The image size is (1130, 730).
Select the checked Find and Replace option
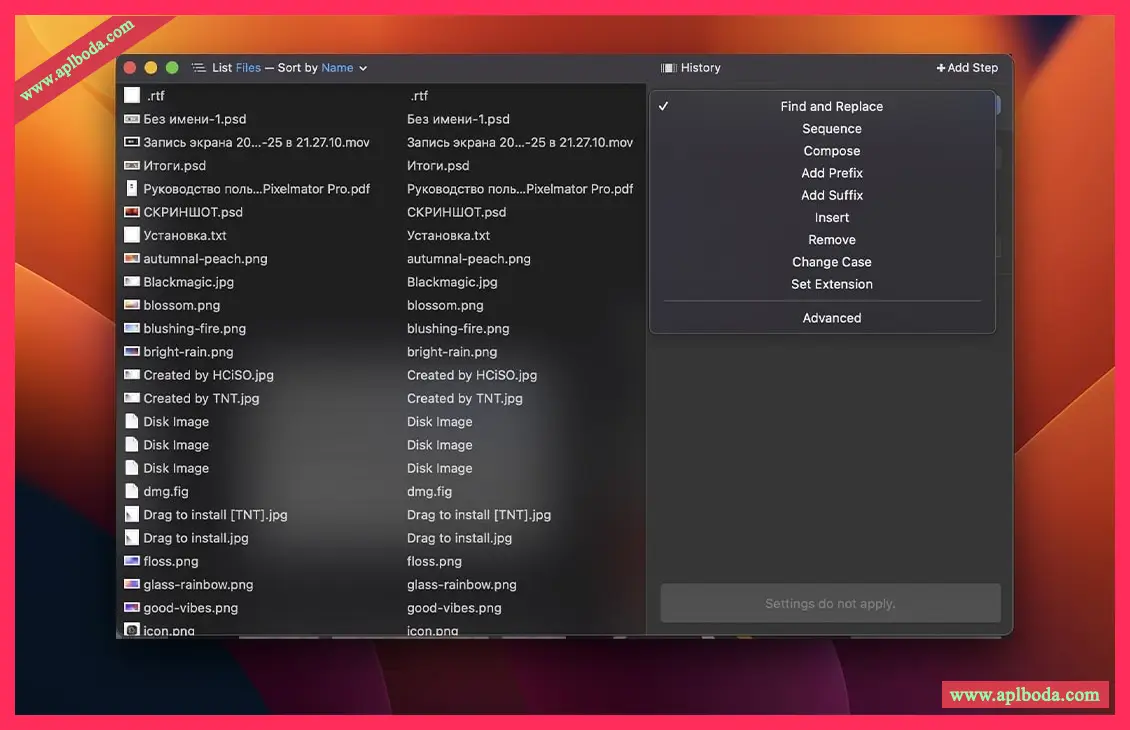pos(831,107)
